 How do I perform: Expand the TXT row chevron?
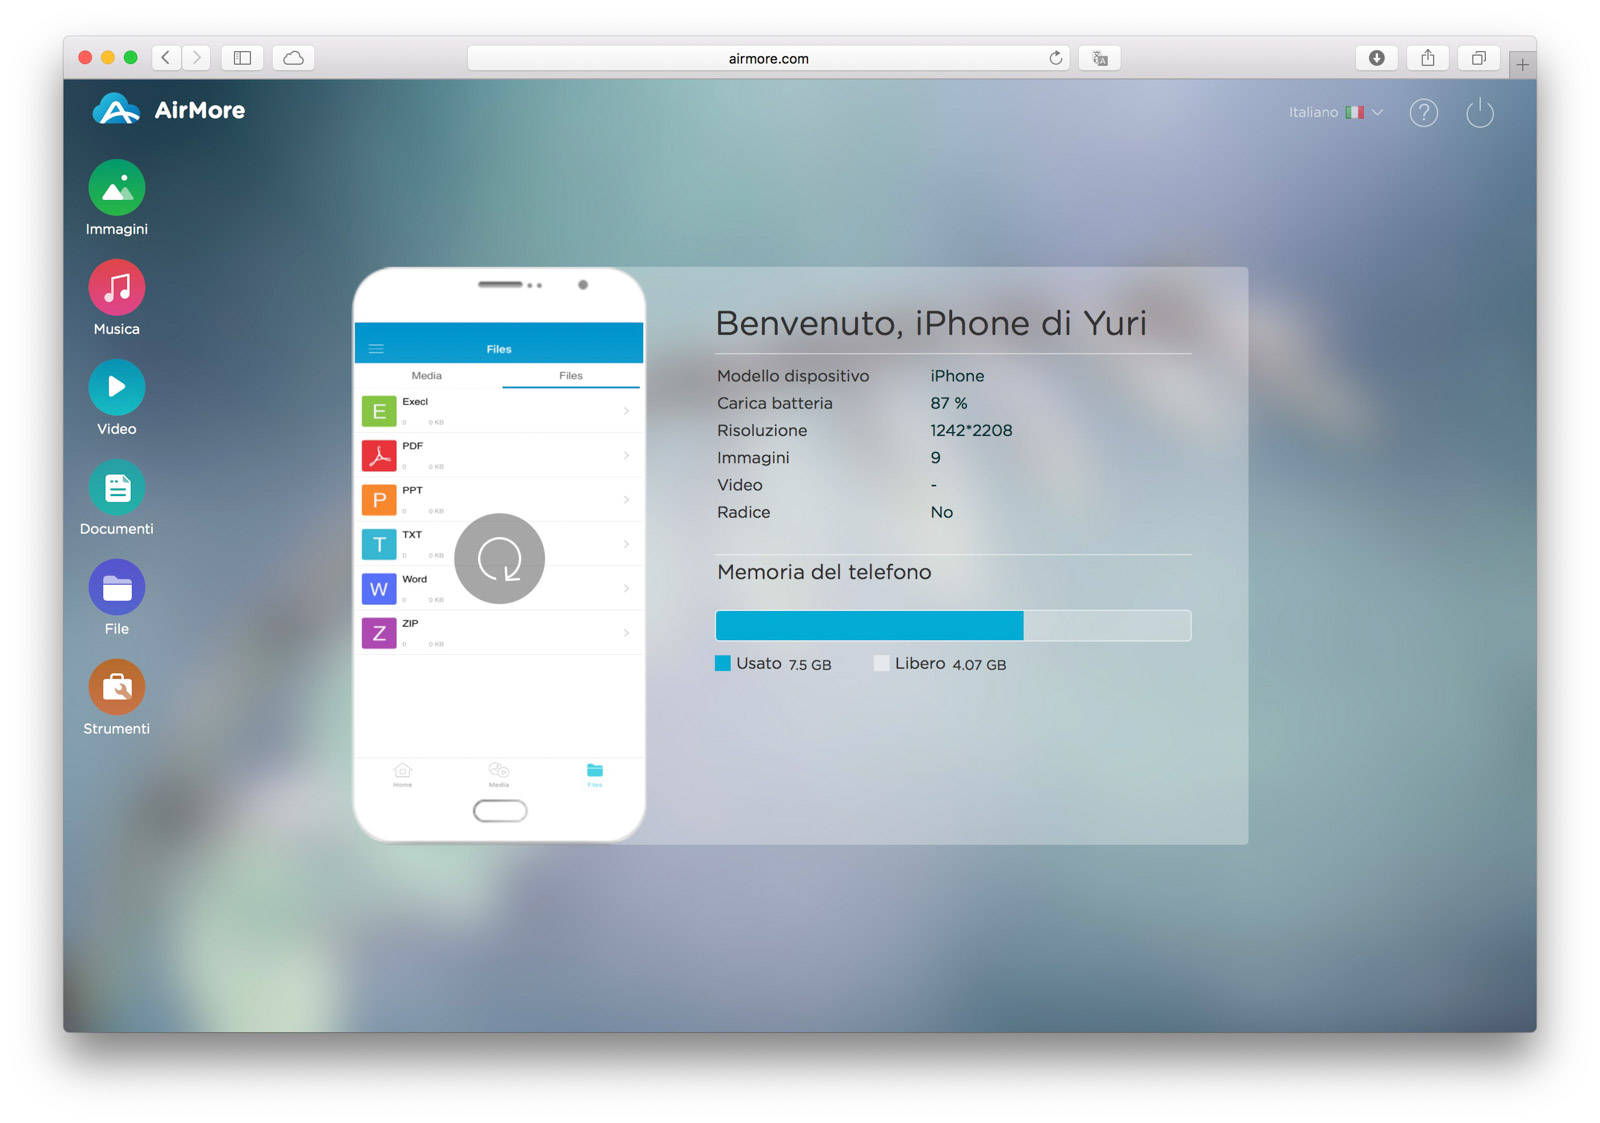pos(627,544)
